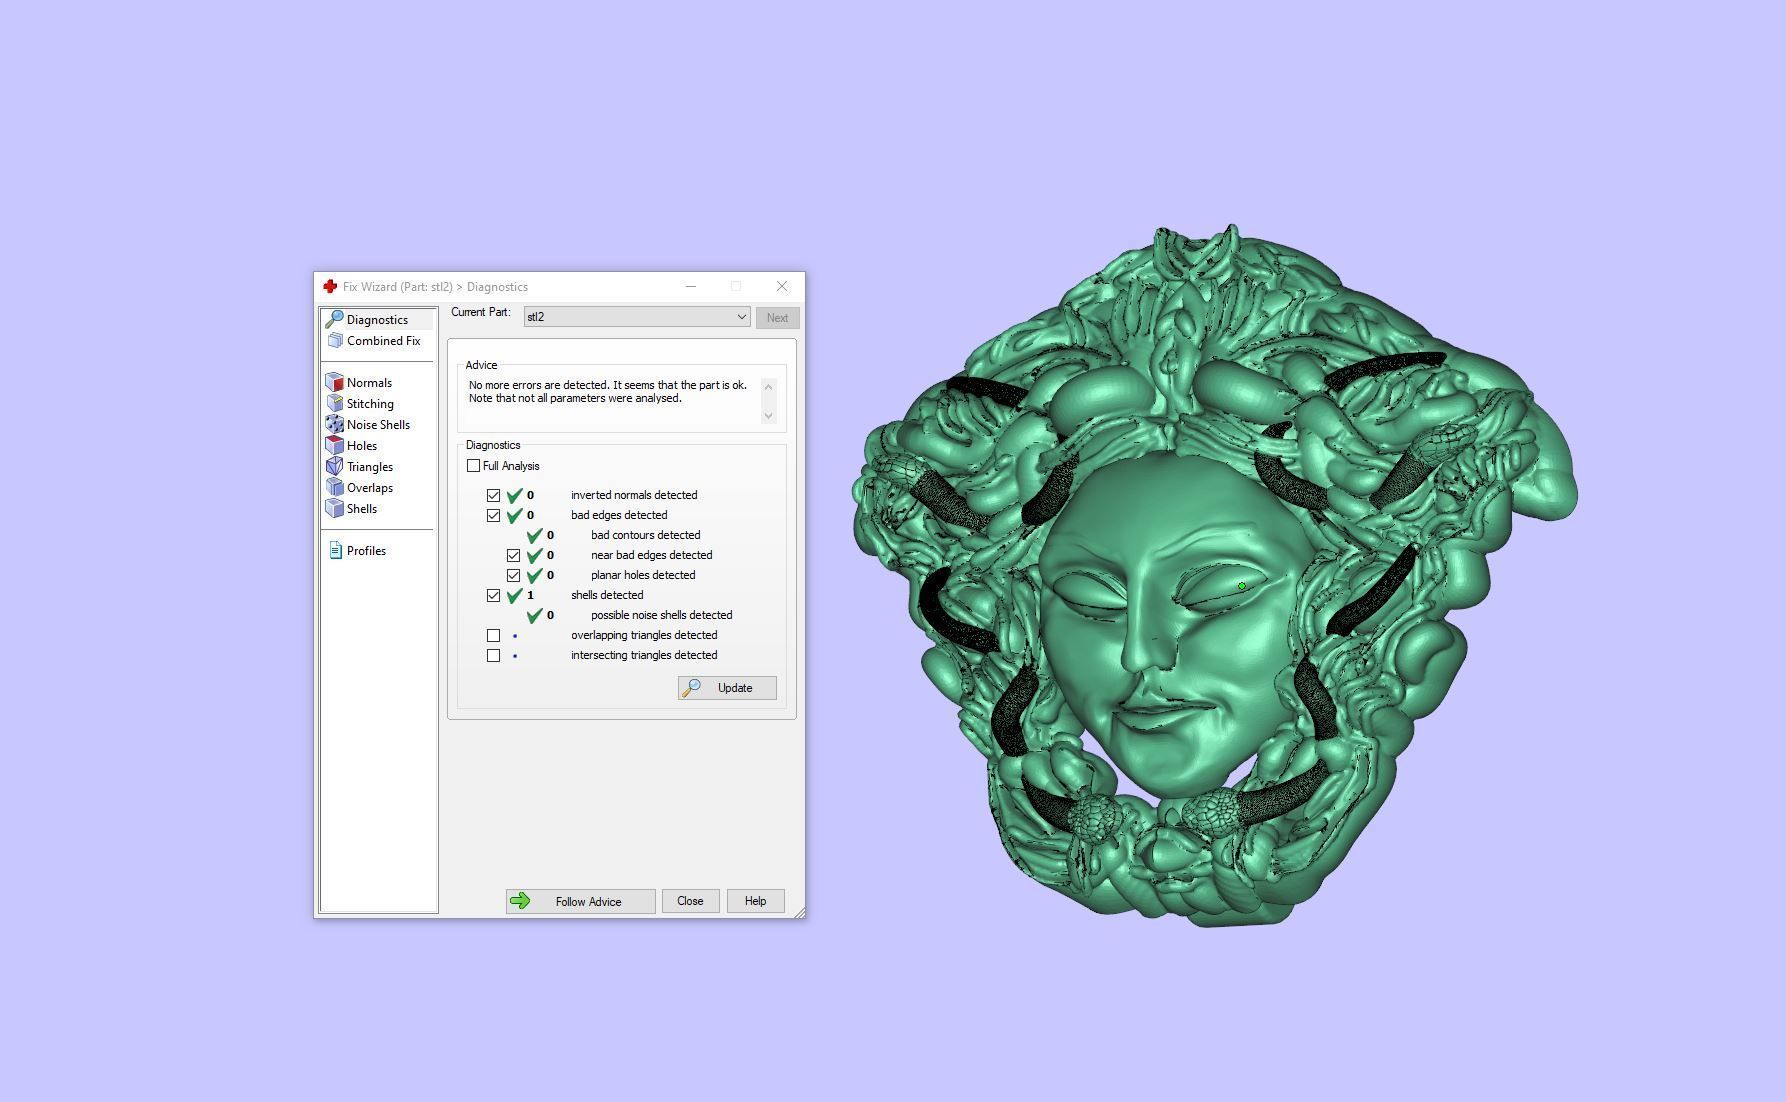The height and width of the screenshot is (1102, 1786).
Task: Click the disabled Next button
Action: click(777, 318)
